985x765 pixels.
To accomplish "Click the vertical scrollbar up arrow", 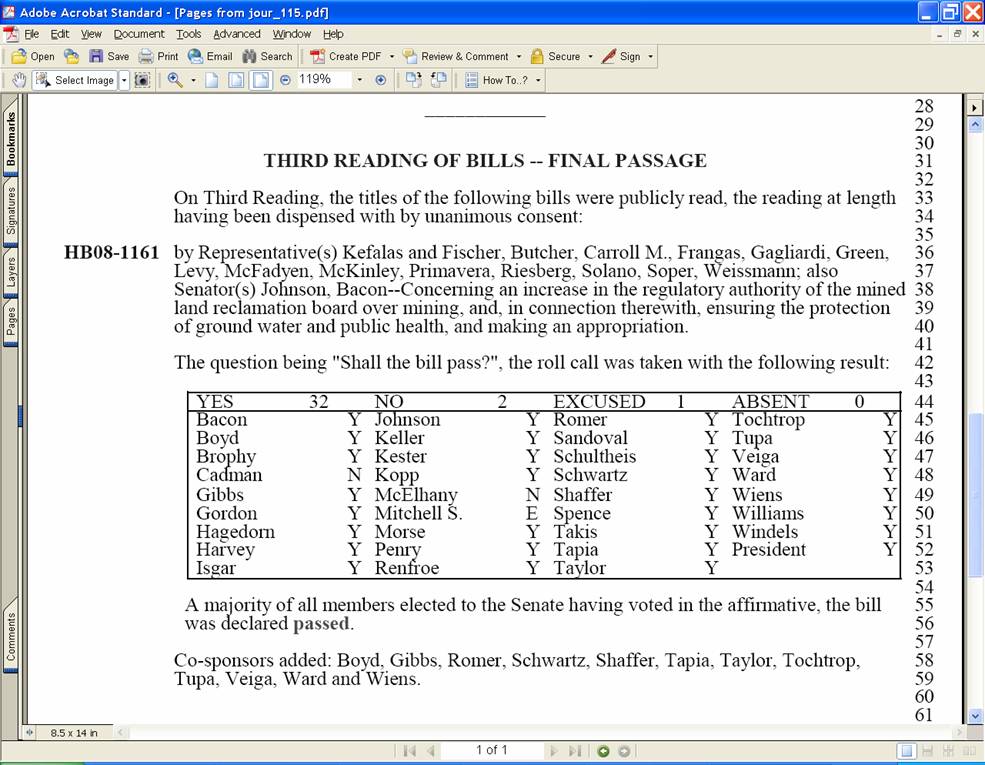I will click(x=974, y=124).
